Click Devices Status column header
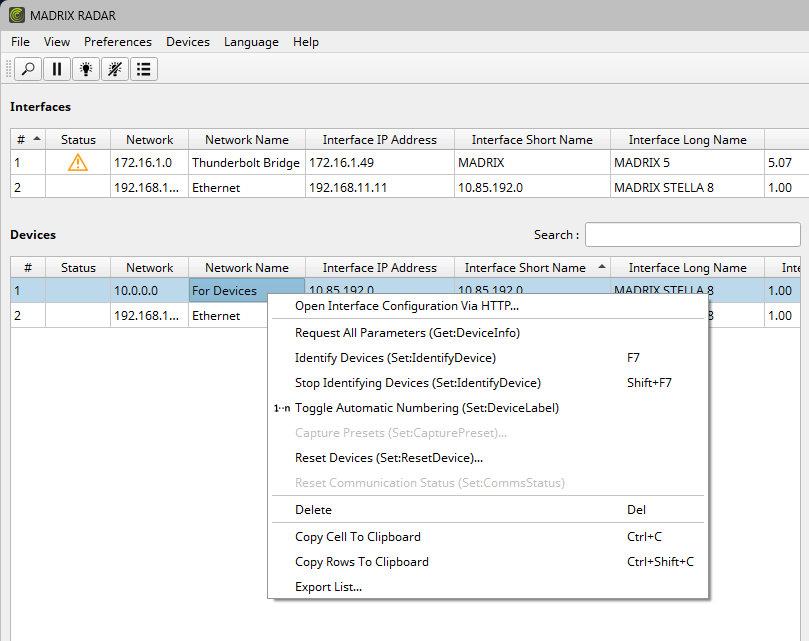Image resolution: width=809 pixels, height=641 pixels. point(78,268)
